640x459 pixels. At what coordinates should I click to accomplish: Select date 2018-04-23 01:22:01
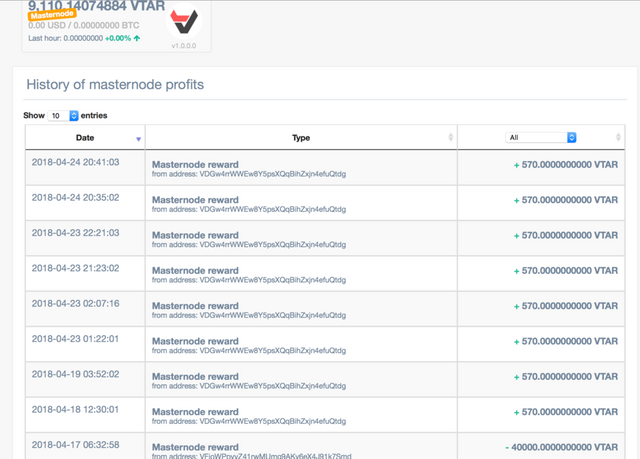click(x=76, y=339)
